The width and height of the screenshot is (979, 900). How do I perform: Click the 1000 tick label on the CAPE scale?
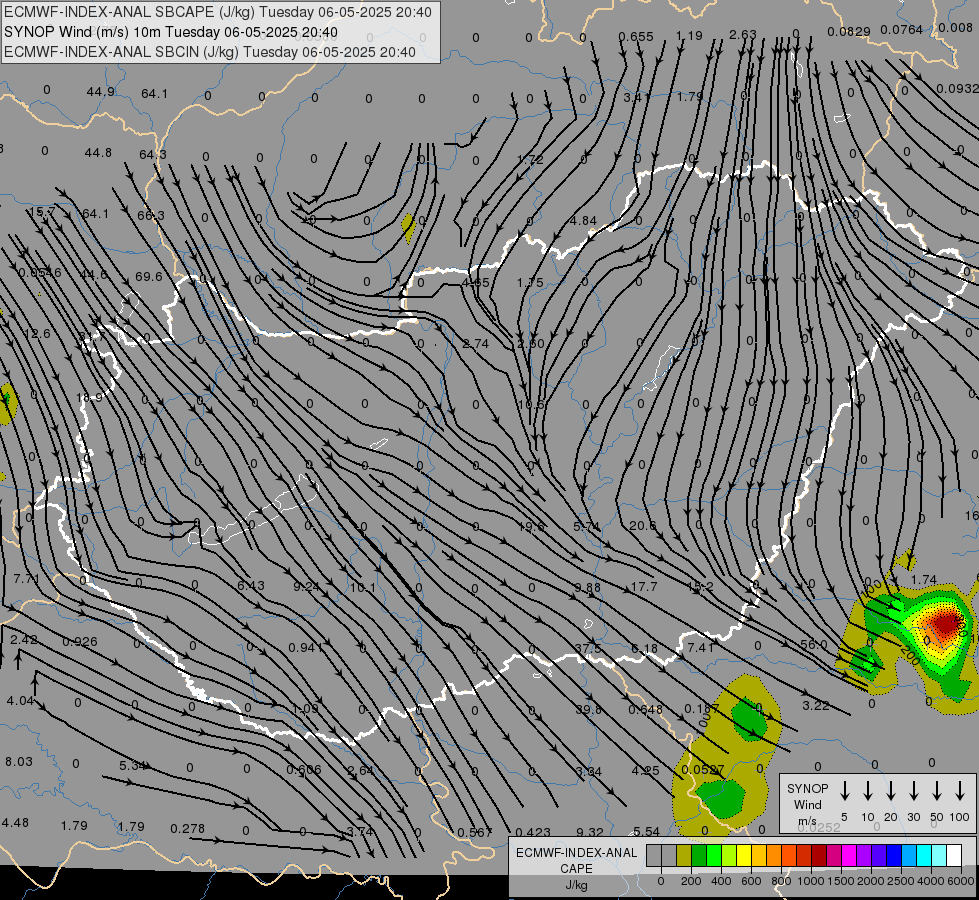click(x=811, y=881)
